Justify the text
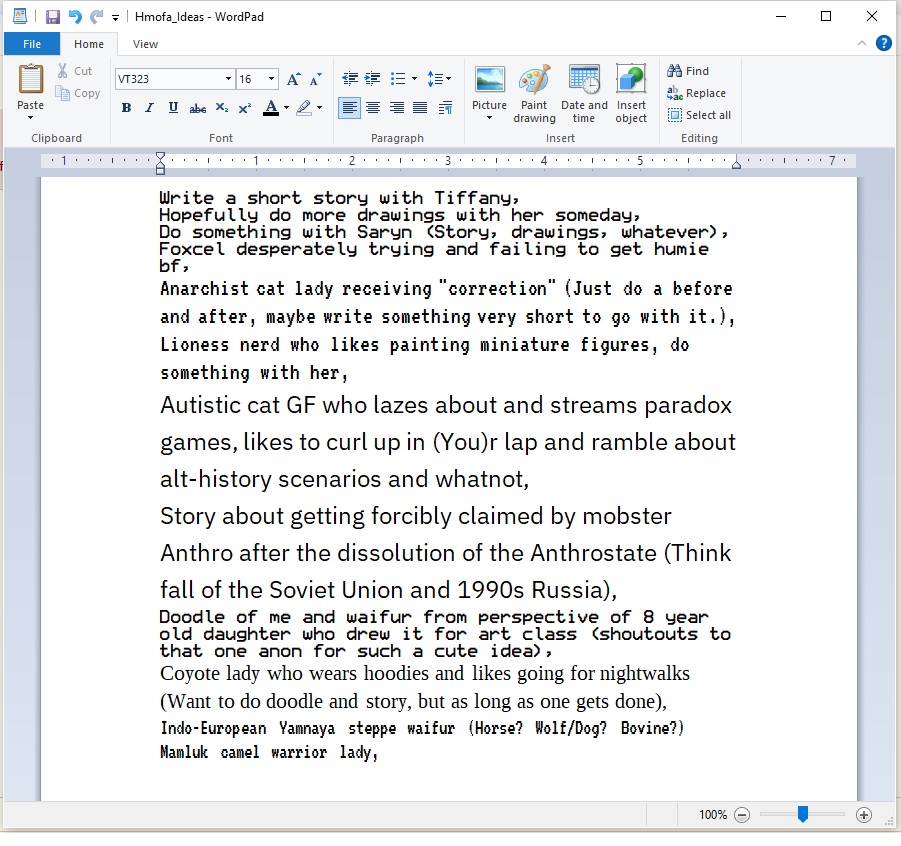901x846 pixels. 420,107
